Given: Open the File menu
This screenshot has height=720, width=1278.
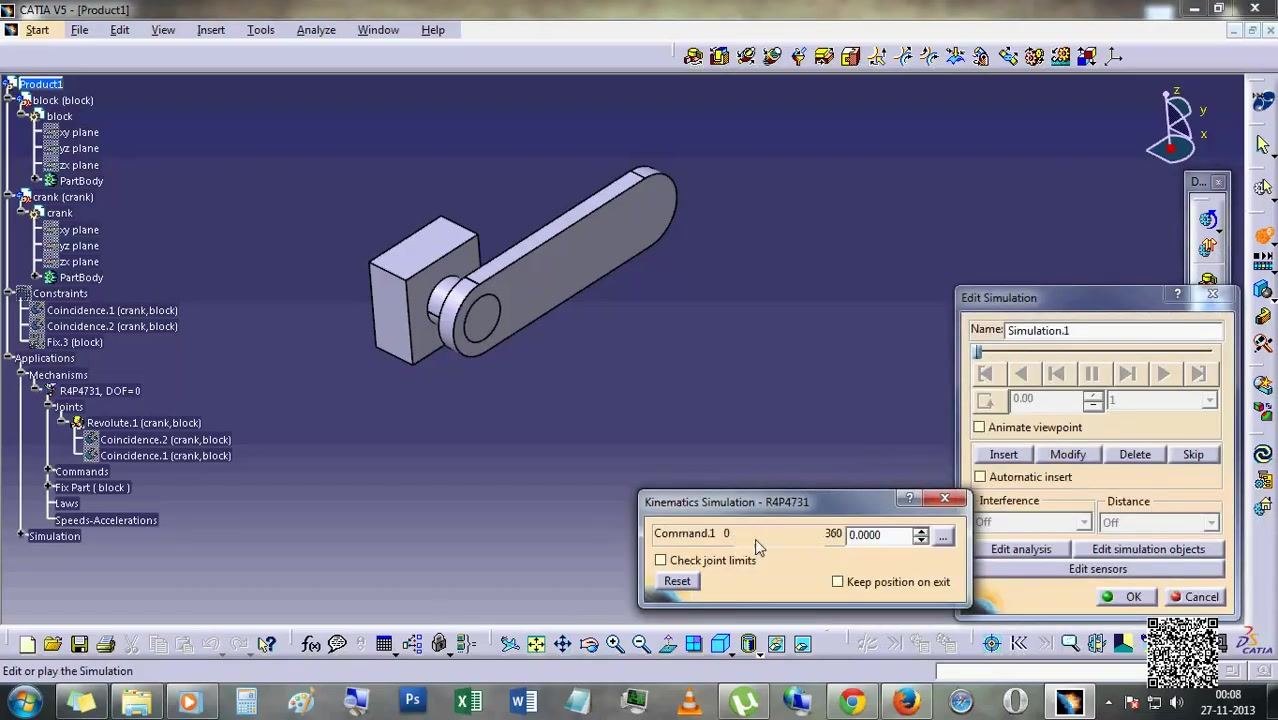Looking at the screenshot, I should [79, 30].
